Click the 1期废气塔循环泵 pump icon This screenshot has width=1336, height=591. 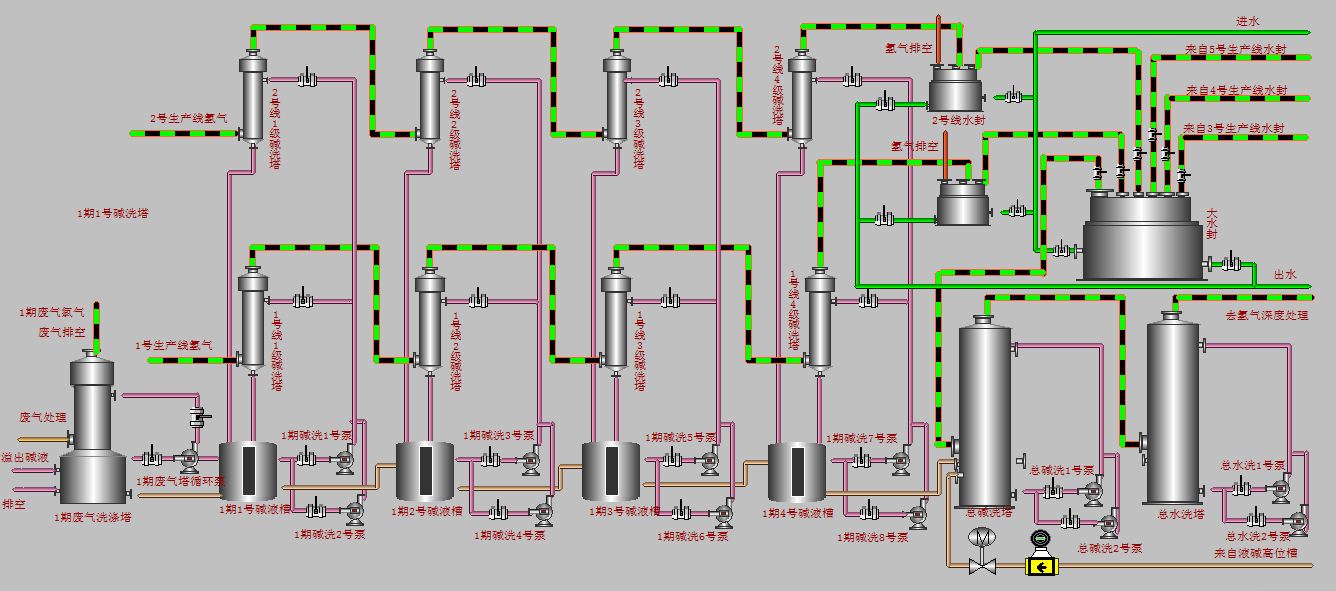pyautogui.click(x=189, y=459)
